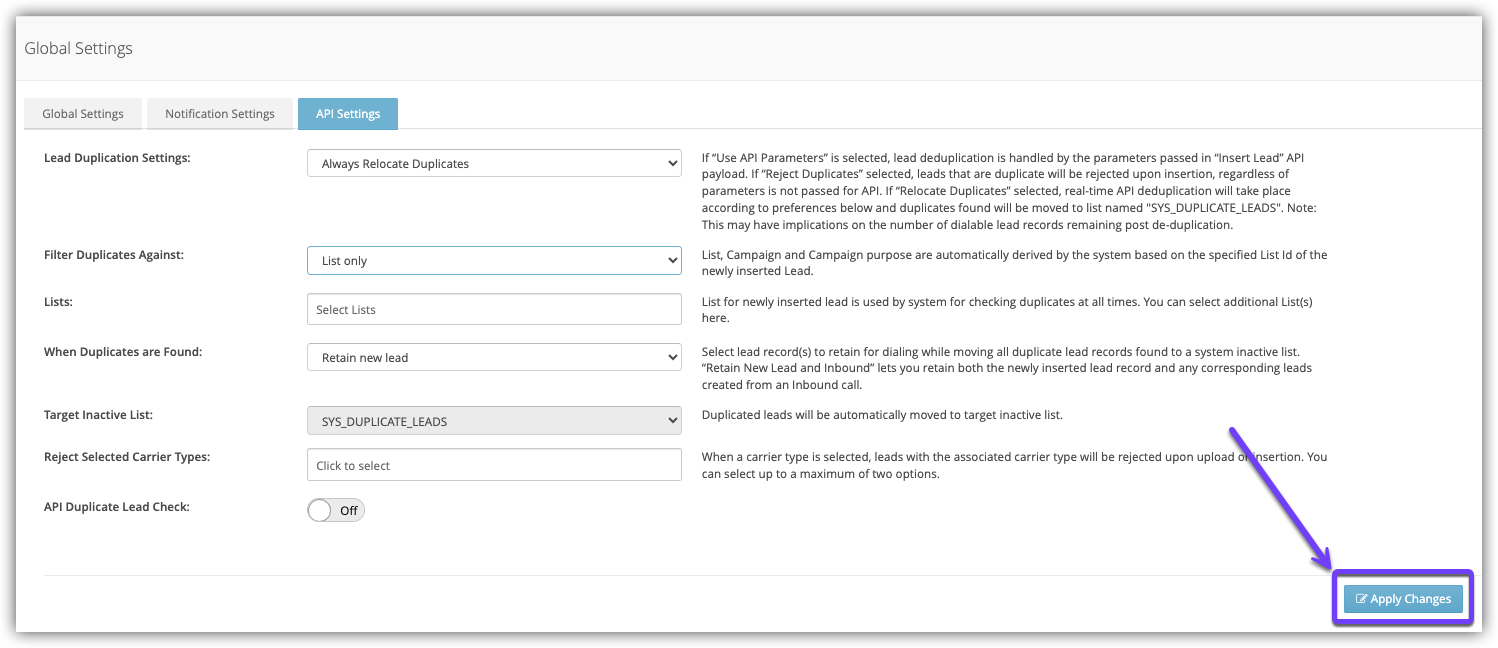
Task: Click the When Duplicates are Found label
Action: 123,352
